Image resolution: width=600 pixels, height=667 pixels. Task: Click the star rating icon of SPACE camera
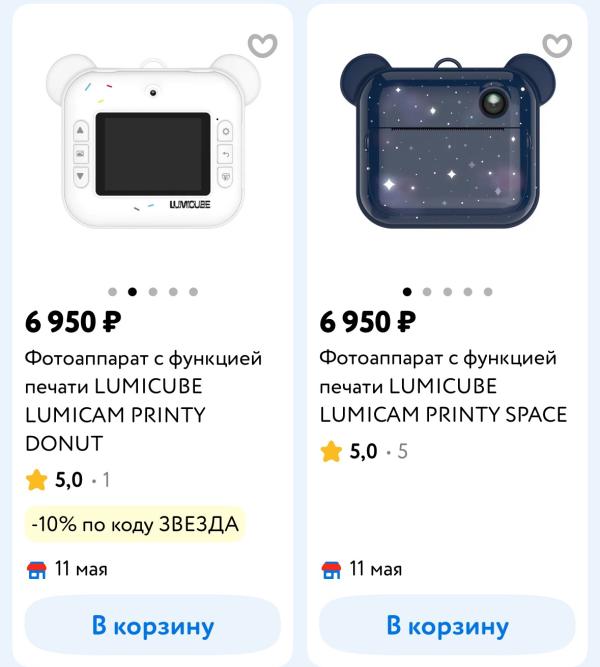pyautogui.click(x=331, y=452)
